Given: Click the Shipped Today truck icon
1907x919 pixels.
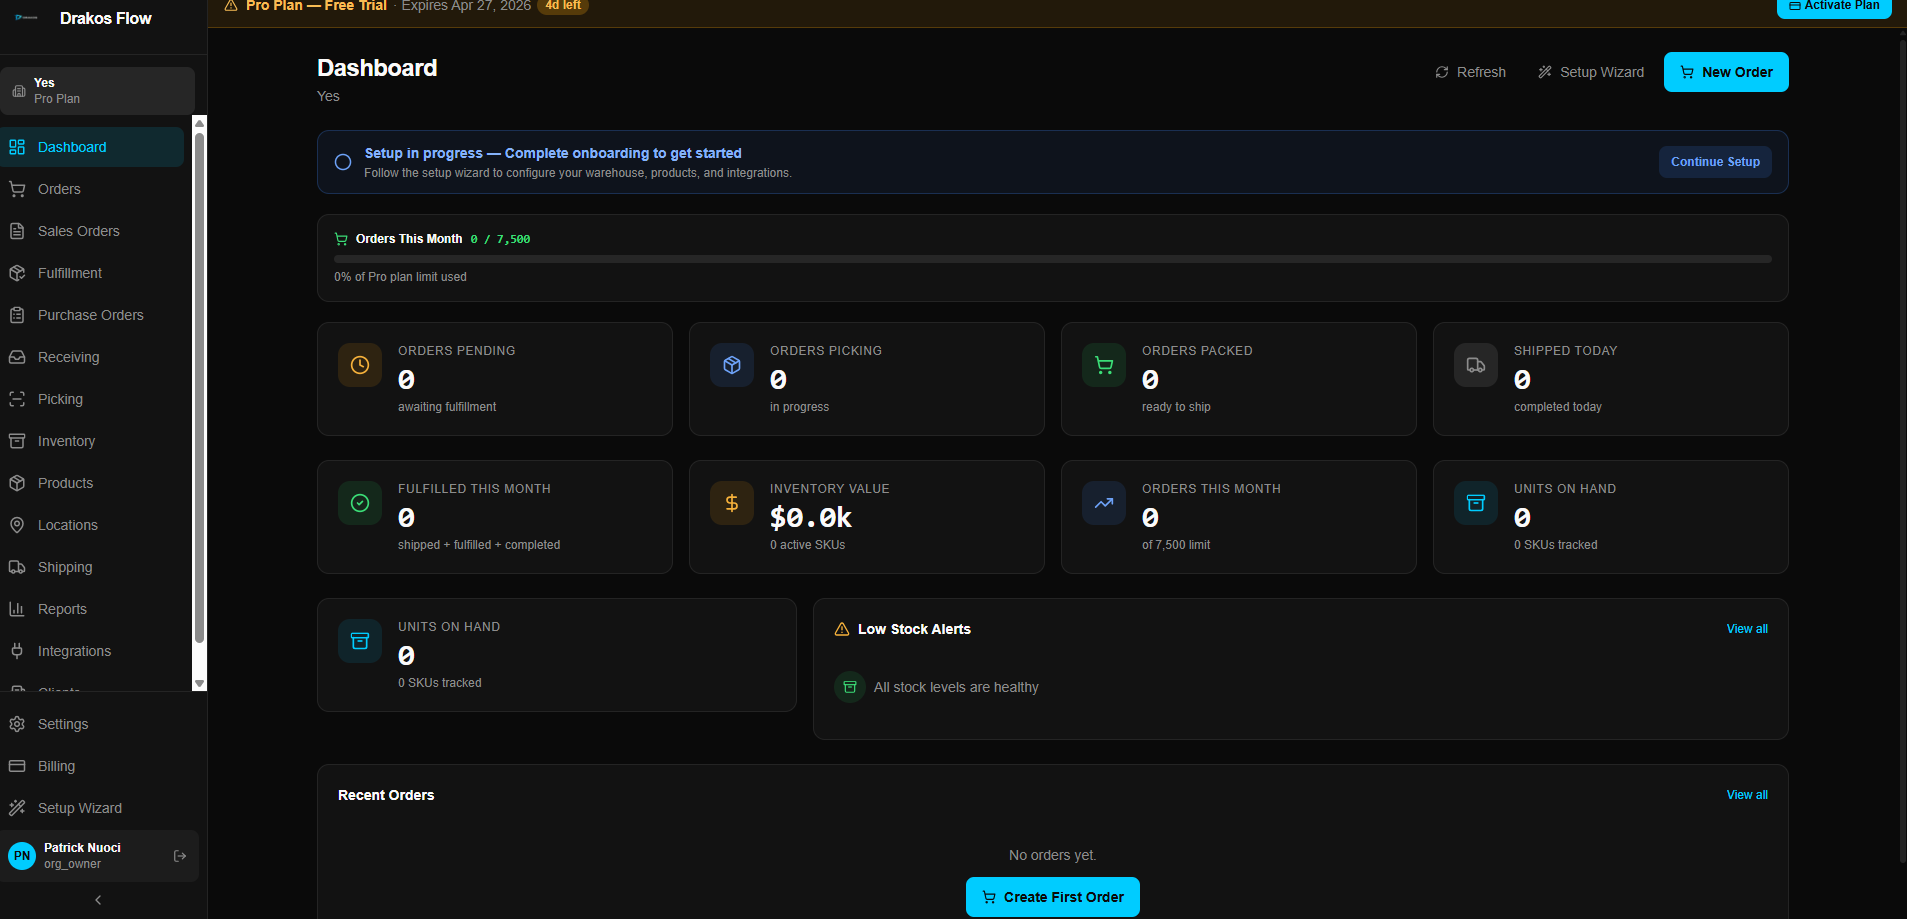Looking at the screenshot, I should pyautogui.click(x=1476, y=365).
